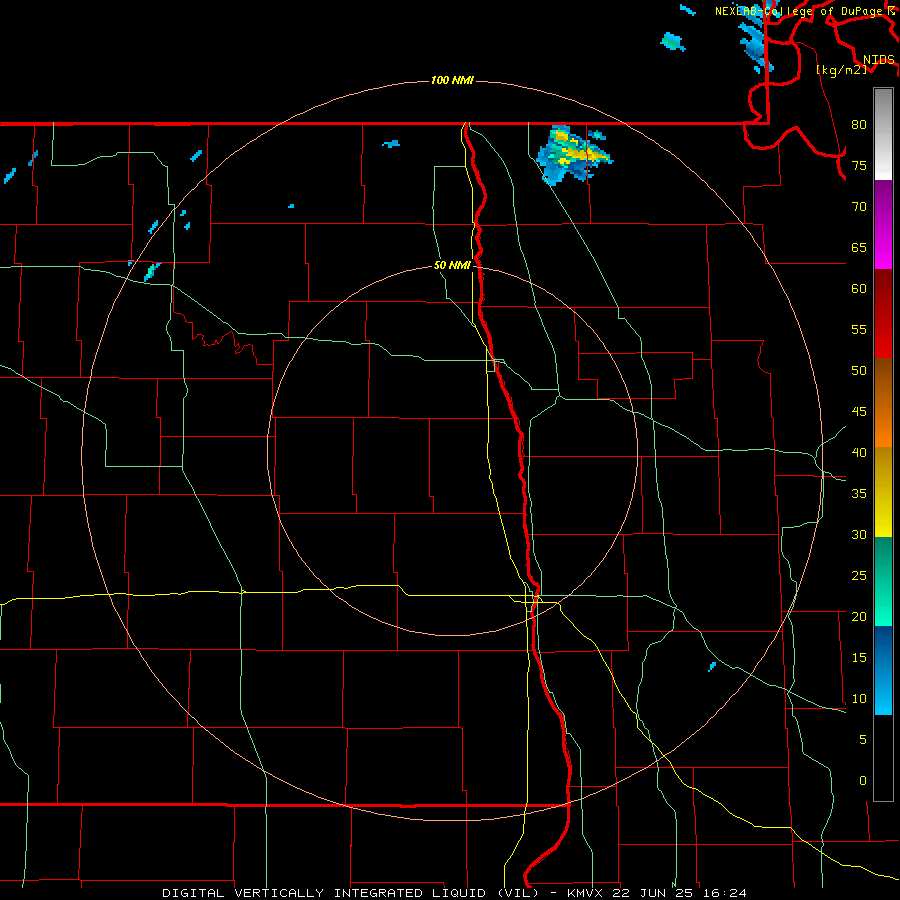This screenshot has height=900, width=900.
Task: Pick the yellow segment of the color bar
Action: coord(883,492)
